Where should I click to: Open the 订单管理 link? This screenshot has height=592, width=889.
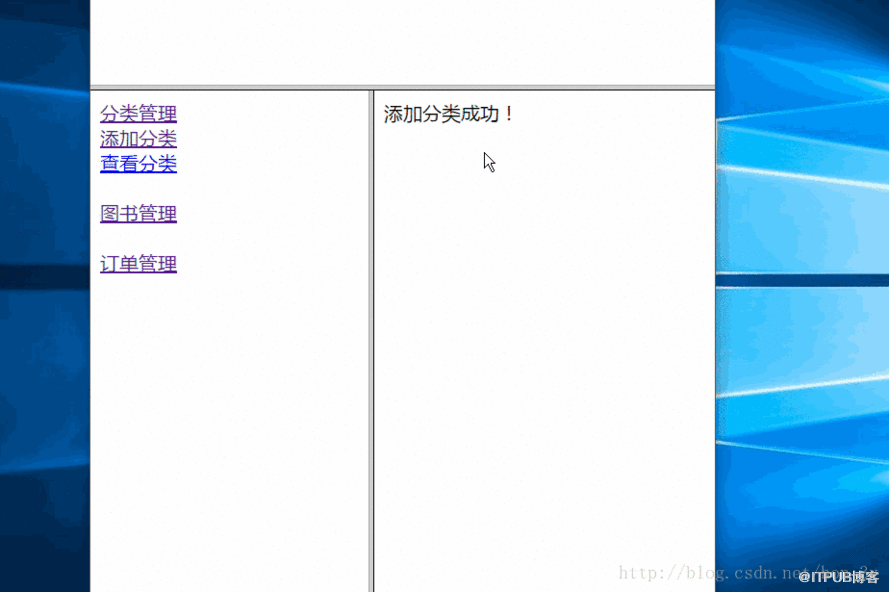138,264
